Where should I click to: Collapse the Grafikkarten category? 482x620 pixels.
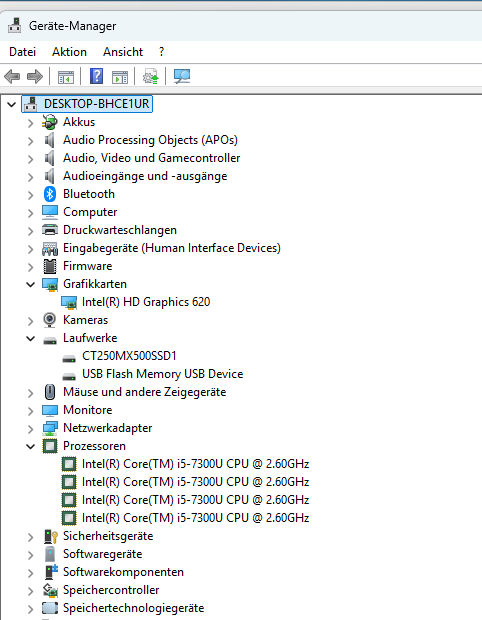pyautogui.click(x=30, y=284)
